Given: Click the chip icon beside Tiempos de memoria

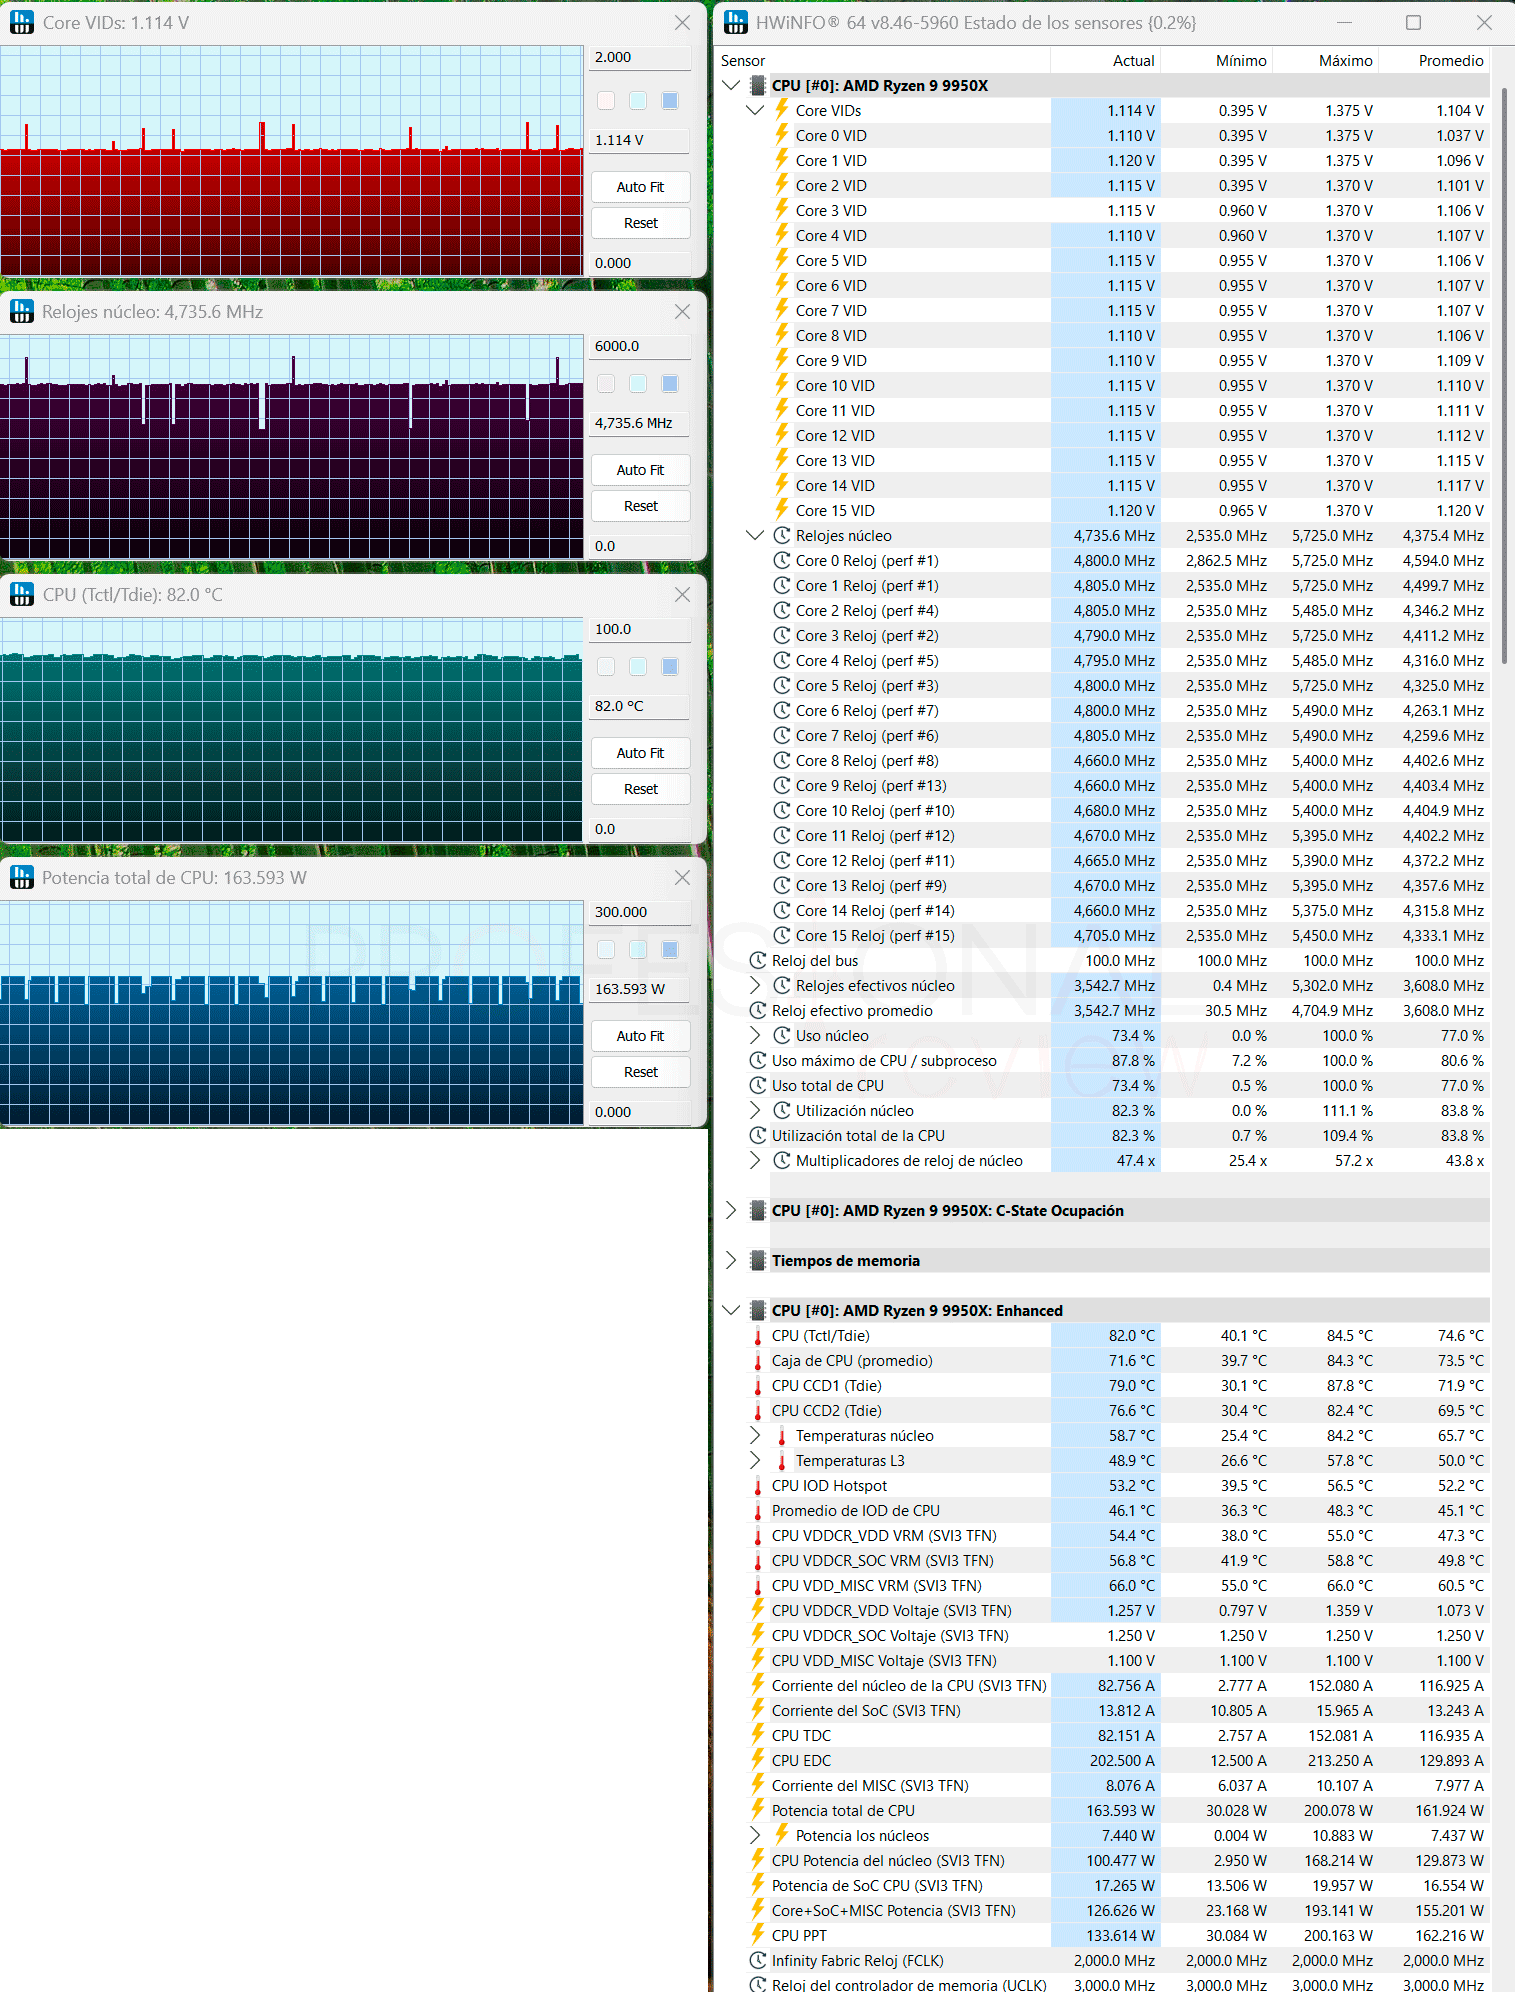Looking at the screenshot, I should [x=758, y=1261].
